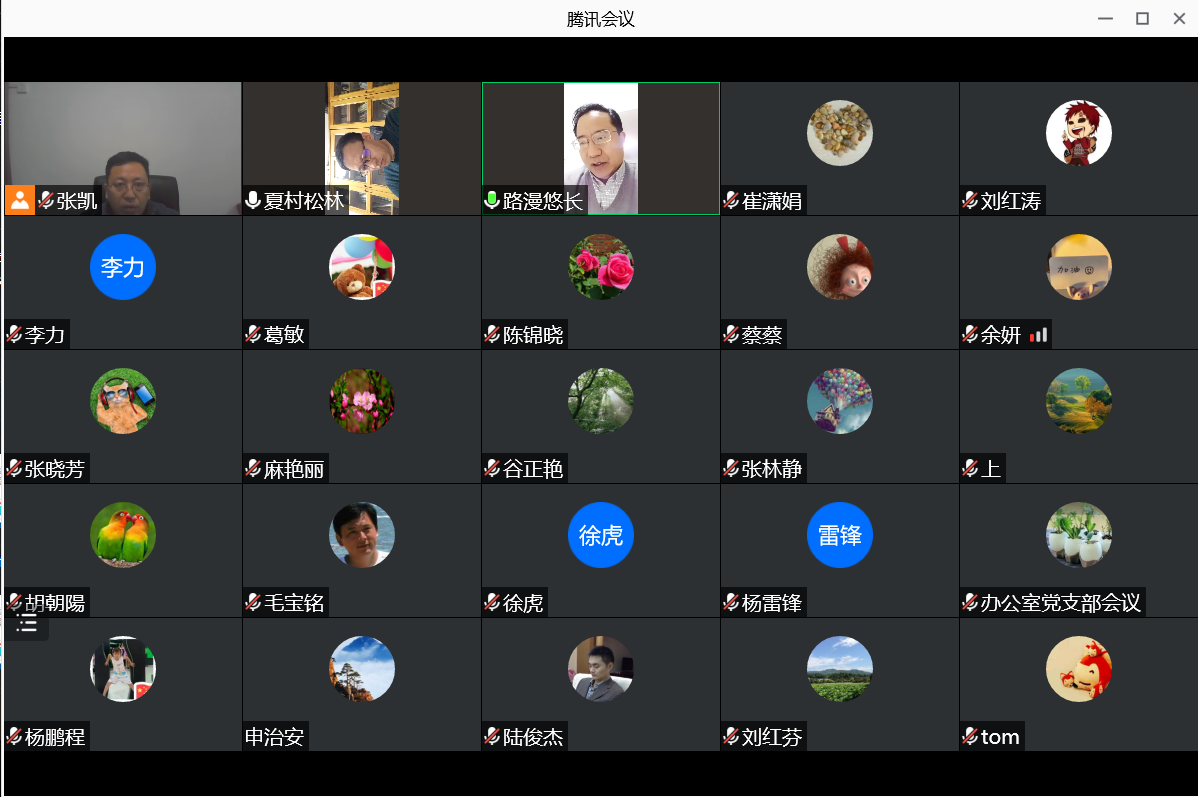1198x797 pixels.
Task: Select 陈锦晓's rose flower avatar
Action: coord(601,267)
